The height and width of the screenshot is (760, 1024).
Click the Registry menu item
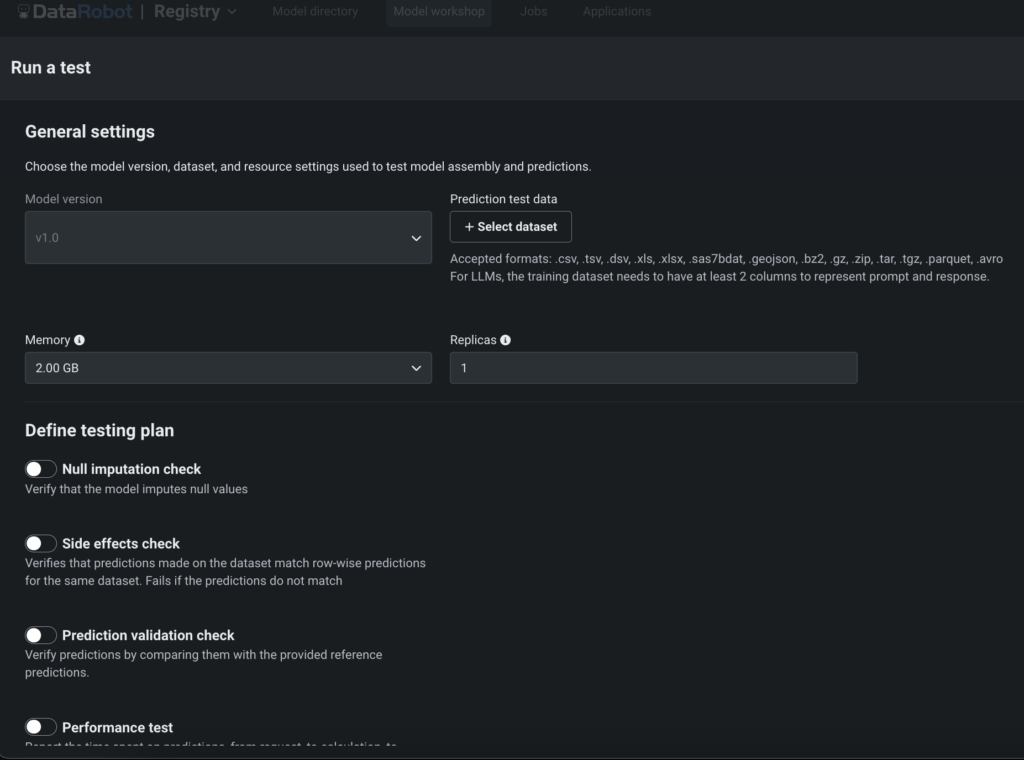[x=188, y=12]
